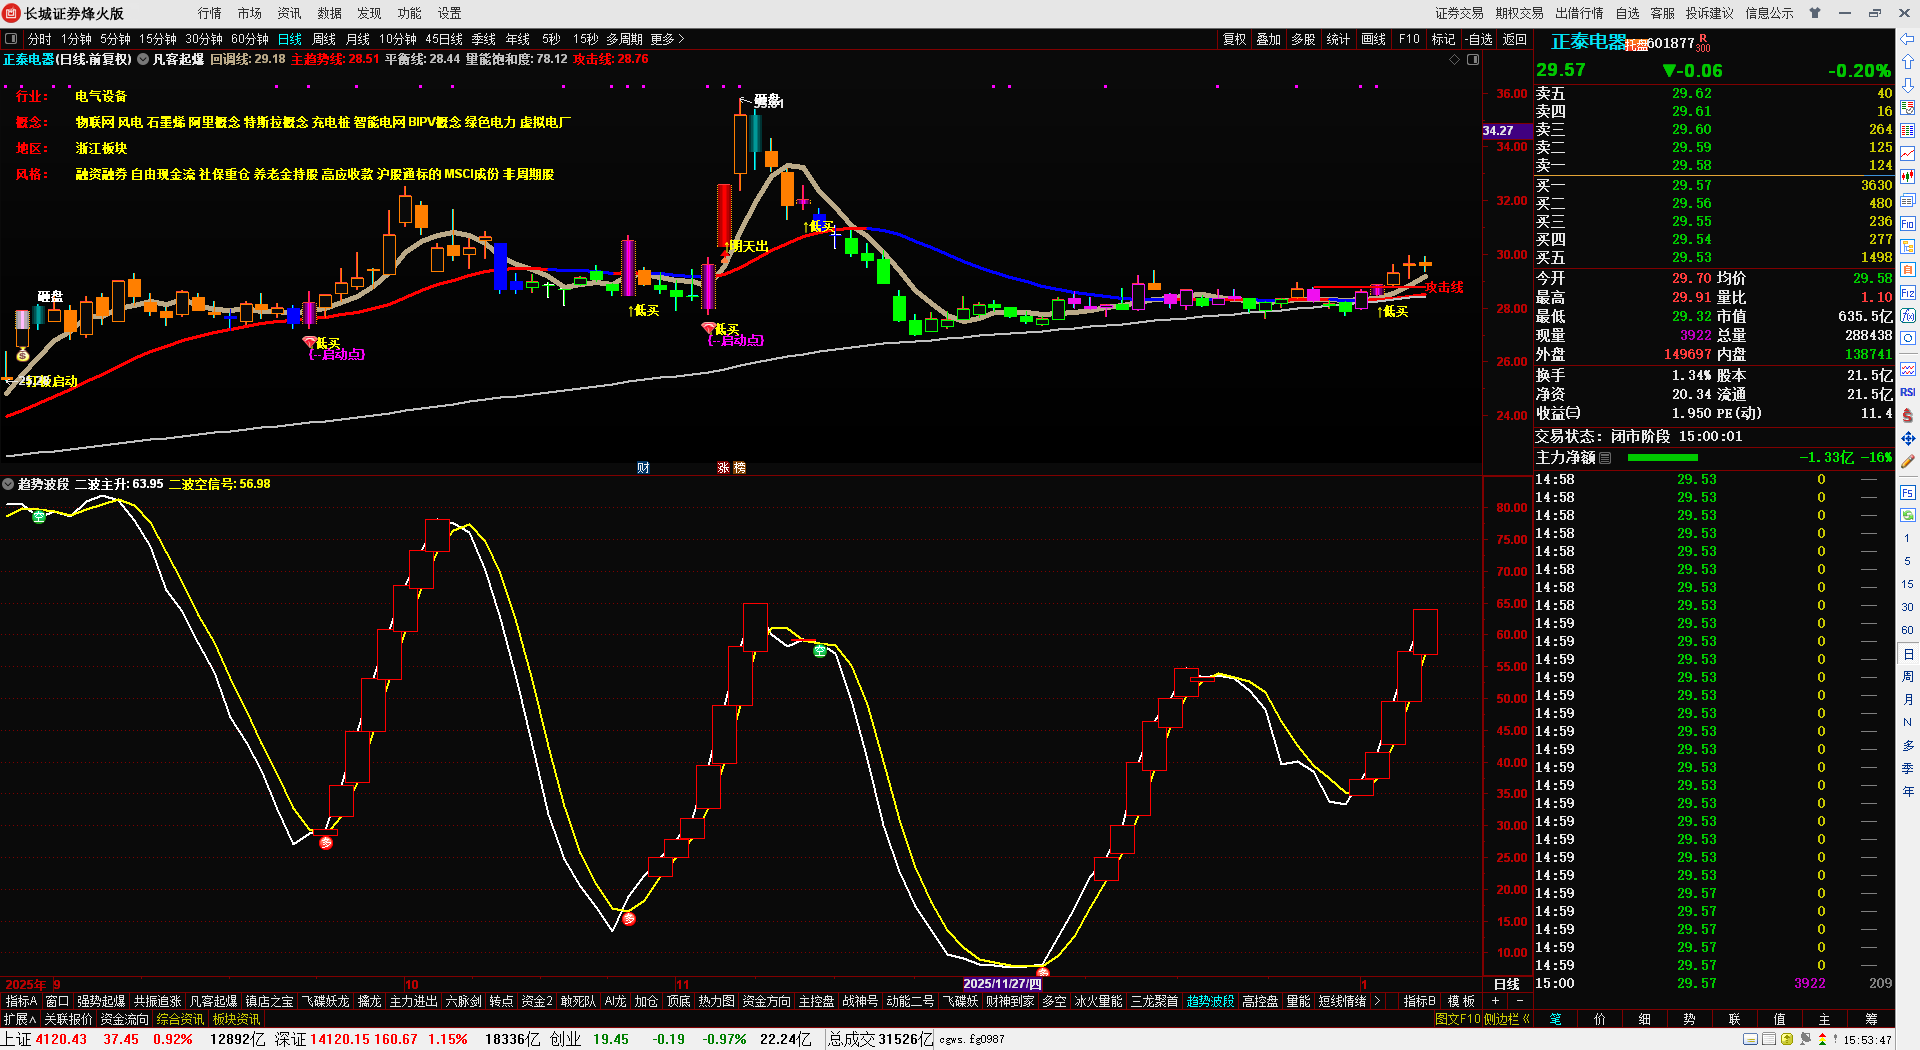The height and width of the screenshot is (1050, 1920).
Task: Expand the 更多 periods dropdown
Action: [667, 39]
